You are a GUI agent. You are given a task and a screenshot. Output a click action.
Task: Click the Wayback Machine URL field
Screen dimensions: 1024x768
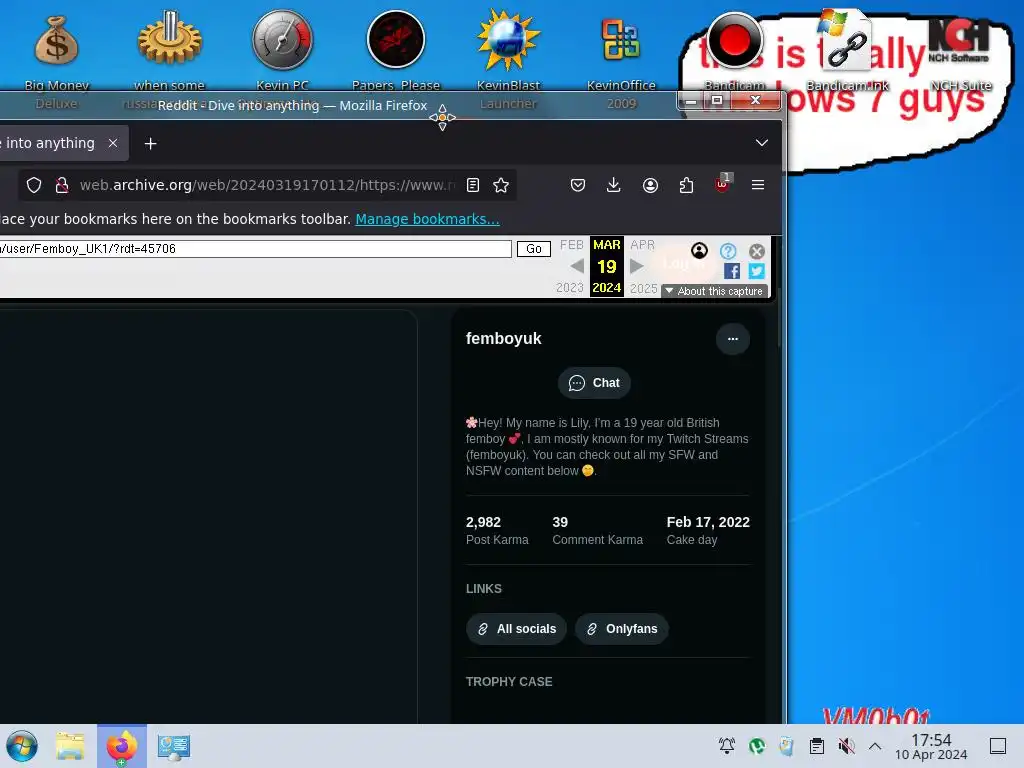[255, 249]
